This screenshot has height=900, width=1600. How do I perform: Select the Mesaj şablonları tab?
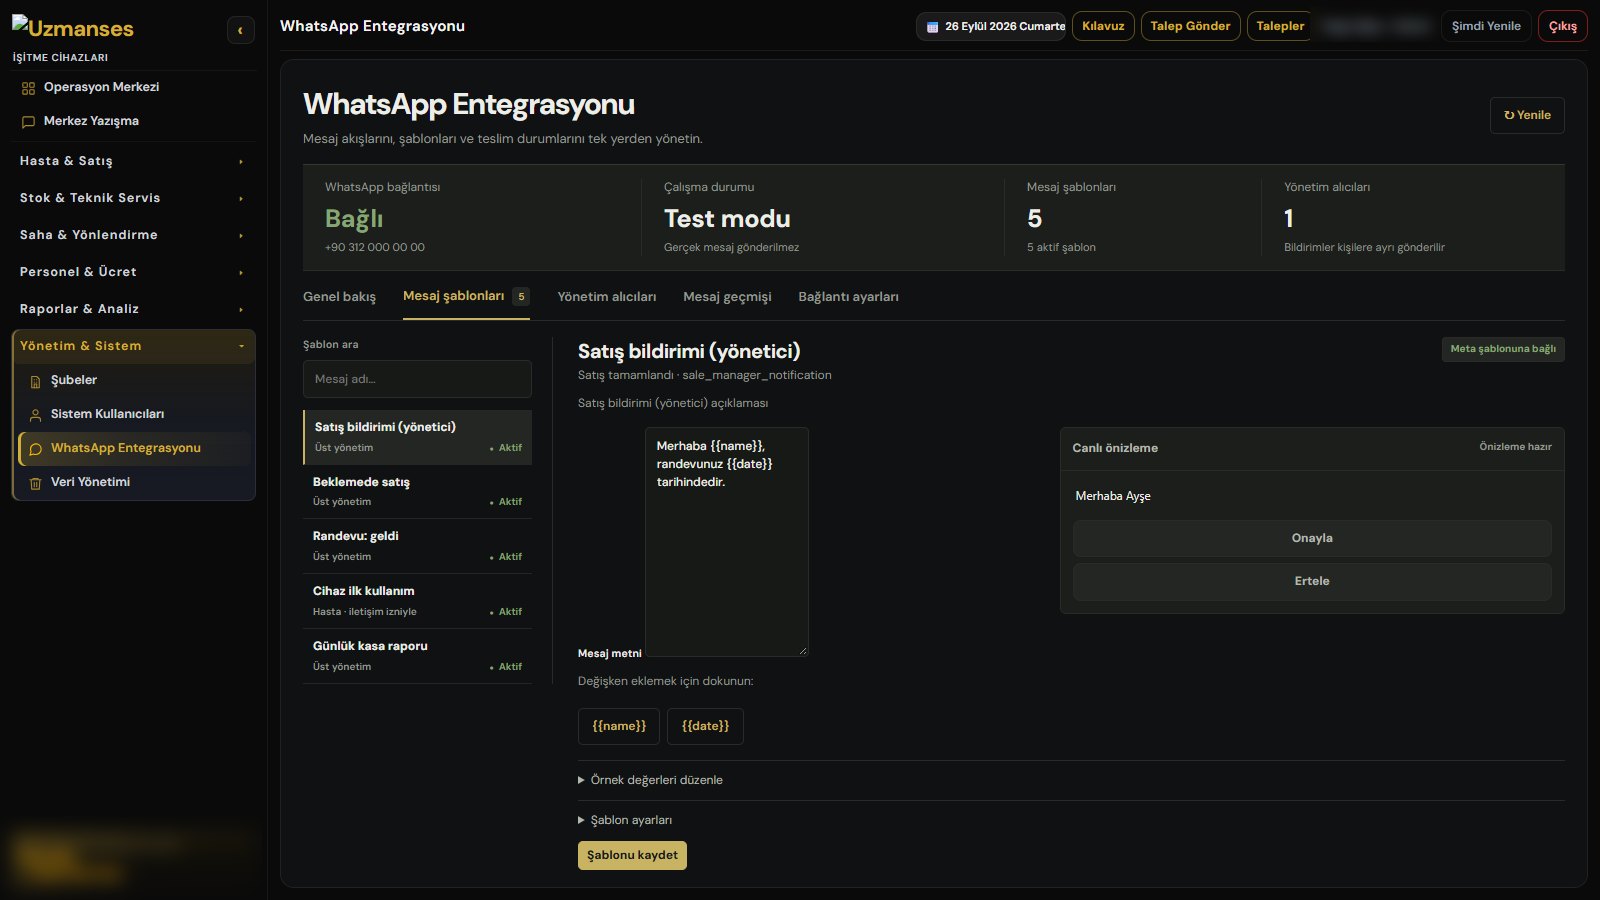(x=466, y=296)
